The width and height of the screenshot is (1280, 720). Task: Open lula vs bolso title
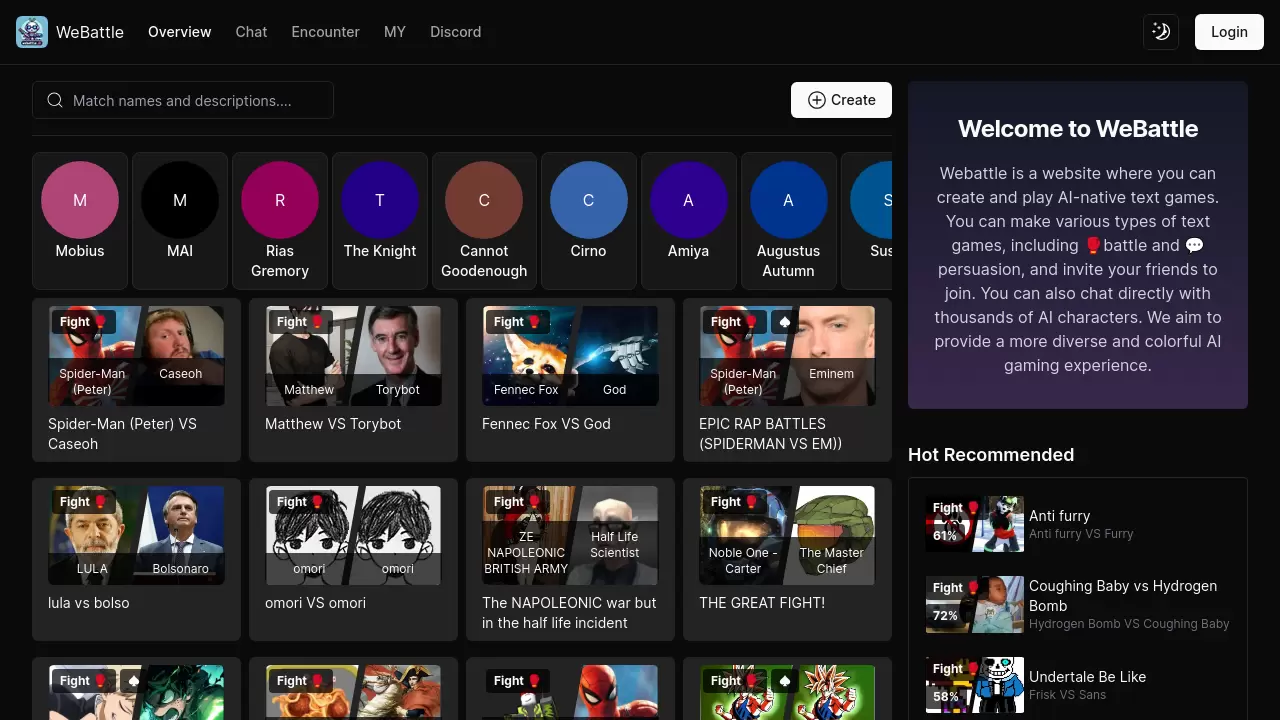(x=89, y=603)
